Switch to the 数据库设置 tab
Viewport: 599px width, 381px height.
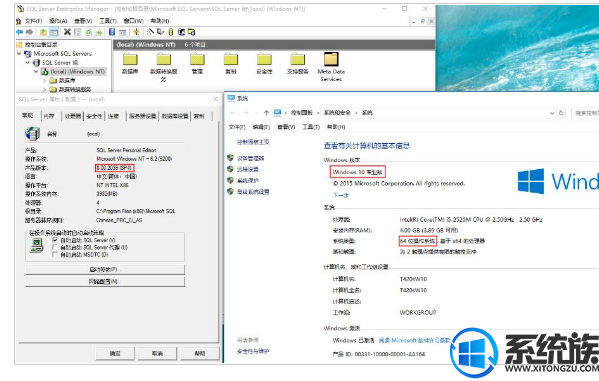click(x=175, y=116)
